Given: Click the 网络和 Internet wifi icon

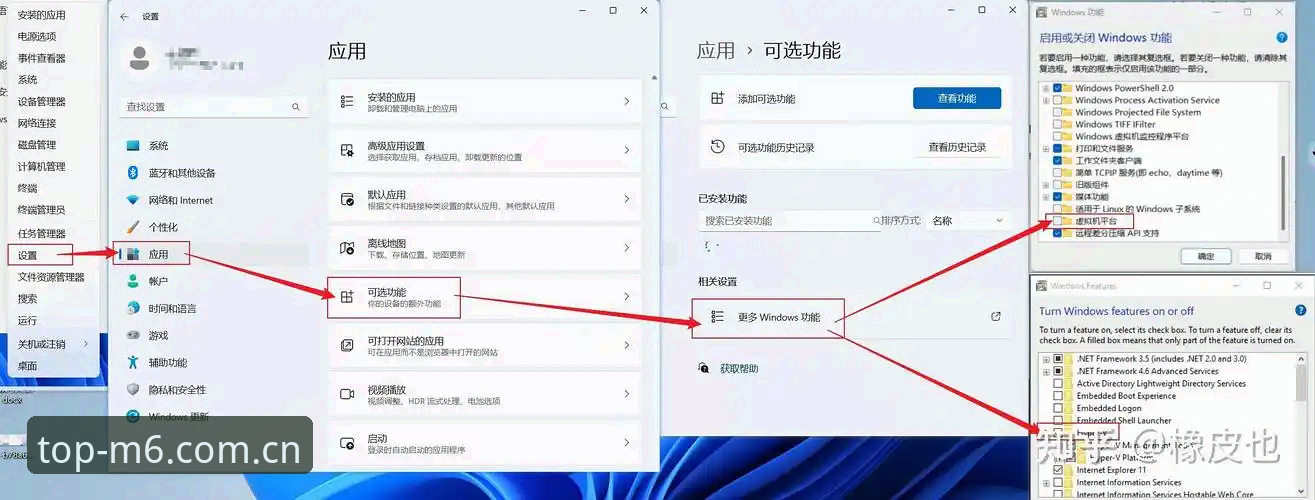Looking at the screenshot, I should (133, 200).
